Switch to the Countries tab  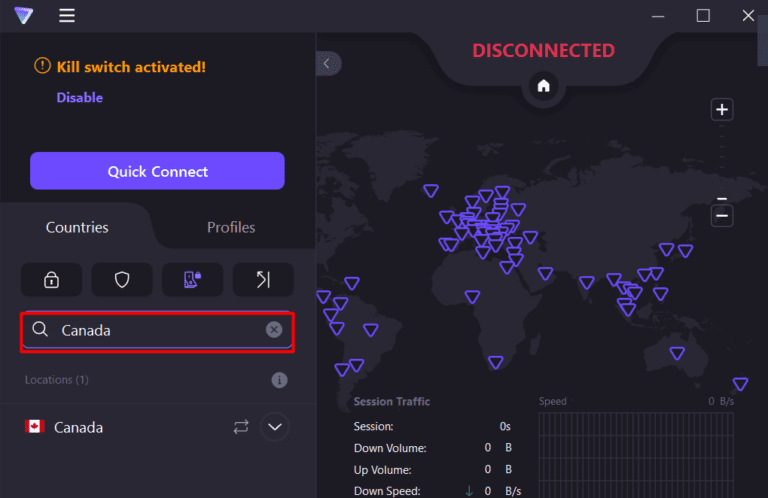(x=77, y=227)
